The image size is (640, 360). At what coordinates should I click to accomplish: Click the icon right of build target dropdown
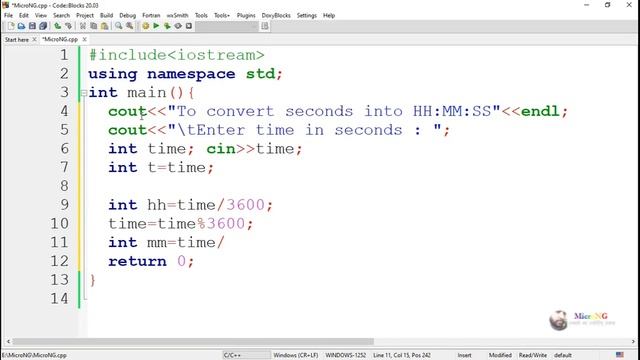click(265, 26)
